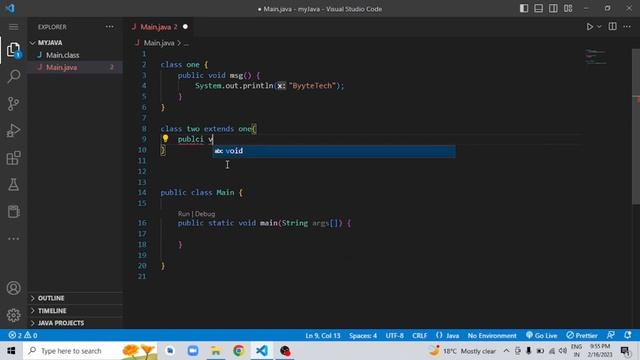Change line ending via CRLF
The image size is (640, 360).
(420, 336)
